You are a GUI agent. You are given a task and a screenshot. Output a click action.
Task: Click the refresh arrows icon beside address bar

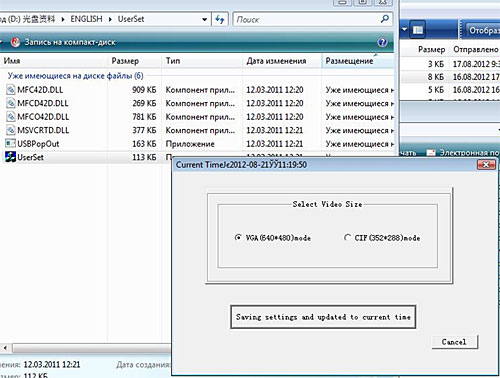pos(220,19)
